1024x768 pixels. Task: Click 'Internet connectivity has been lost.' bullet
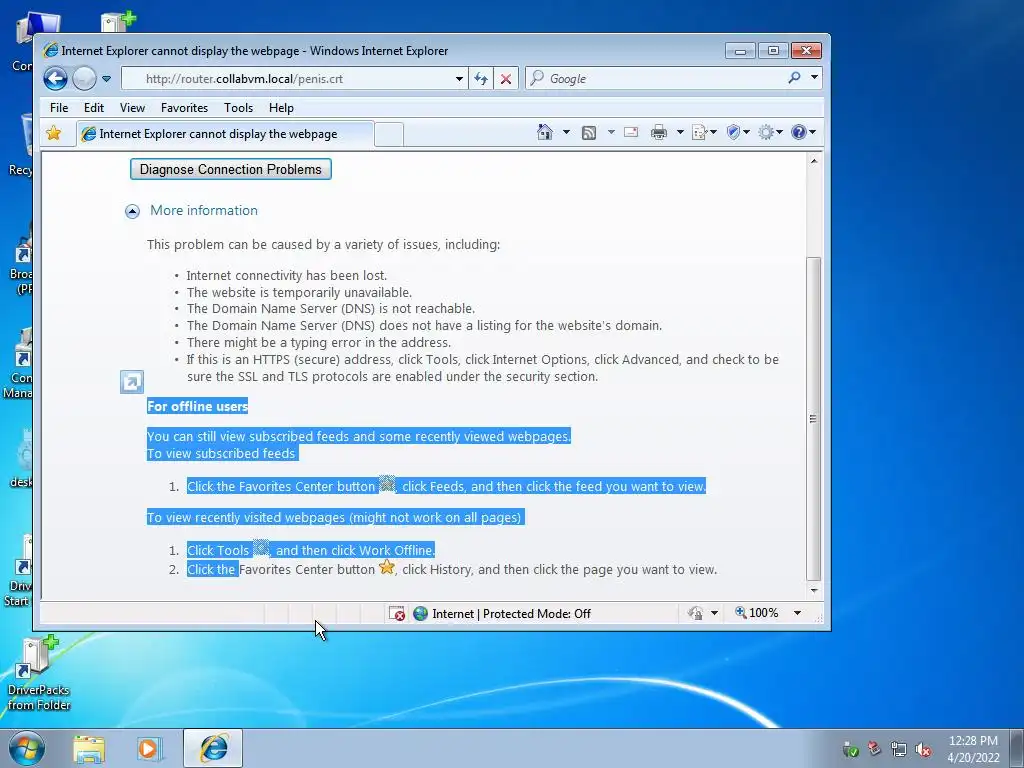click(287, 276)
